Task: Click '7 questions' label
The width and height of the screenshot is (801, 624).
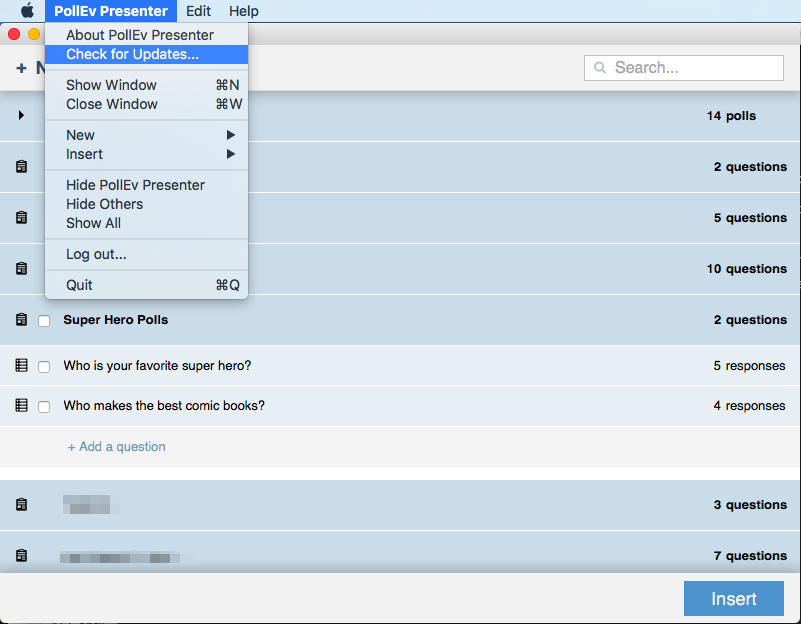Action: (x=750, y=556)
